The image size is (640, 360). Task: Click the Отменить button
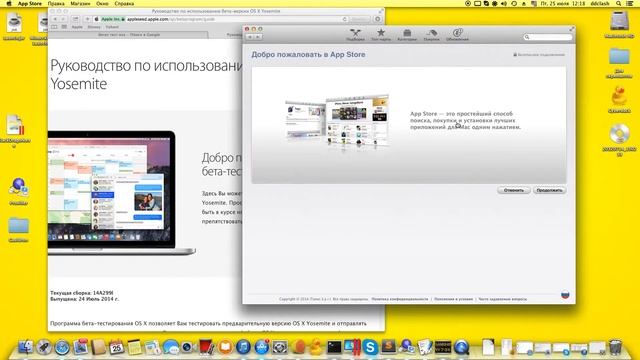[x=513, y=190]
